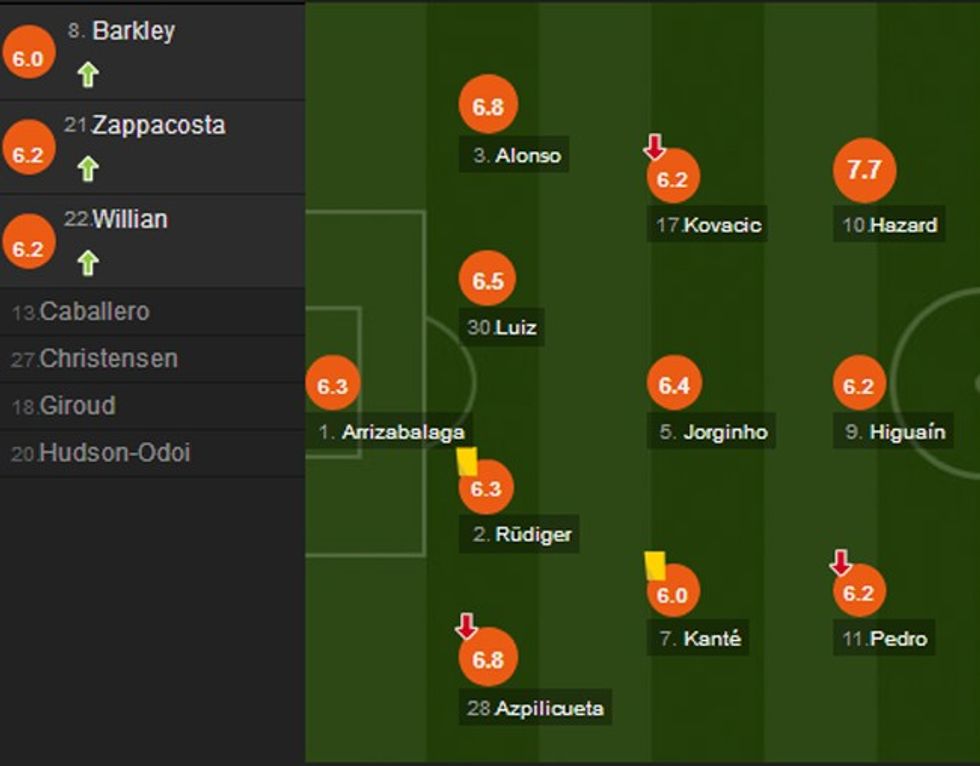Screen dimensions: 980x766
Task: Click green arrow under Zappacosta
Action: pos(88,169)
